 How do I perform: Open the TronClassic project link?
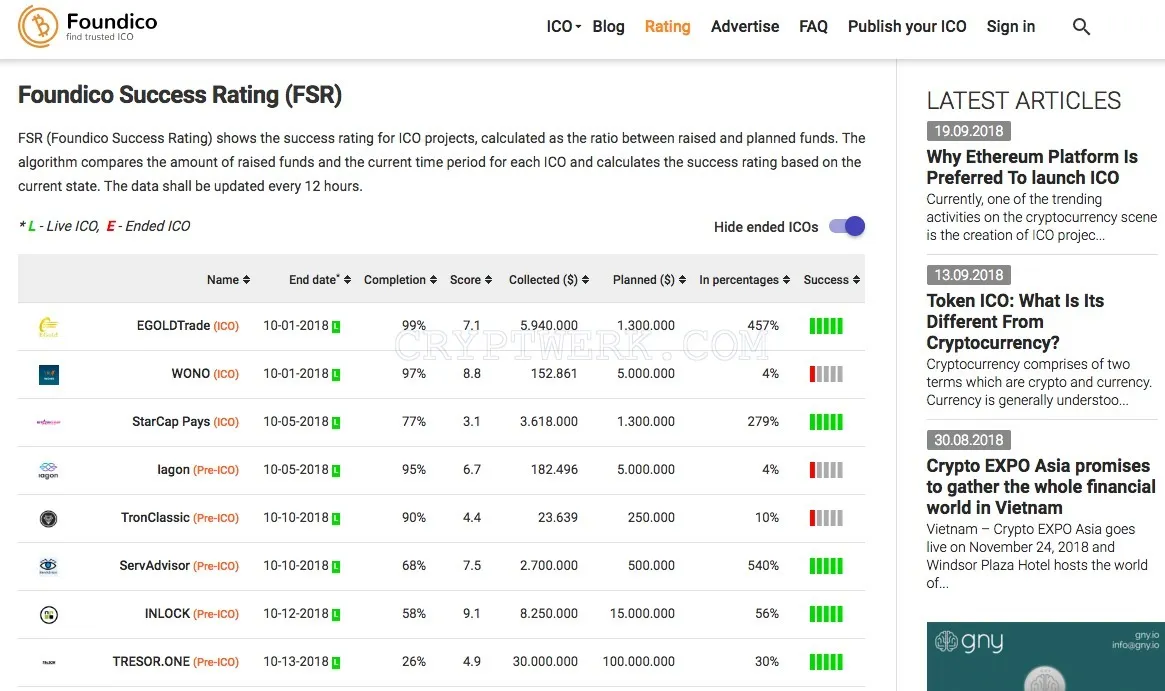click(155, 518)
